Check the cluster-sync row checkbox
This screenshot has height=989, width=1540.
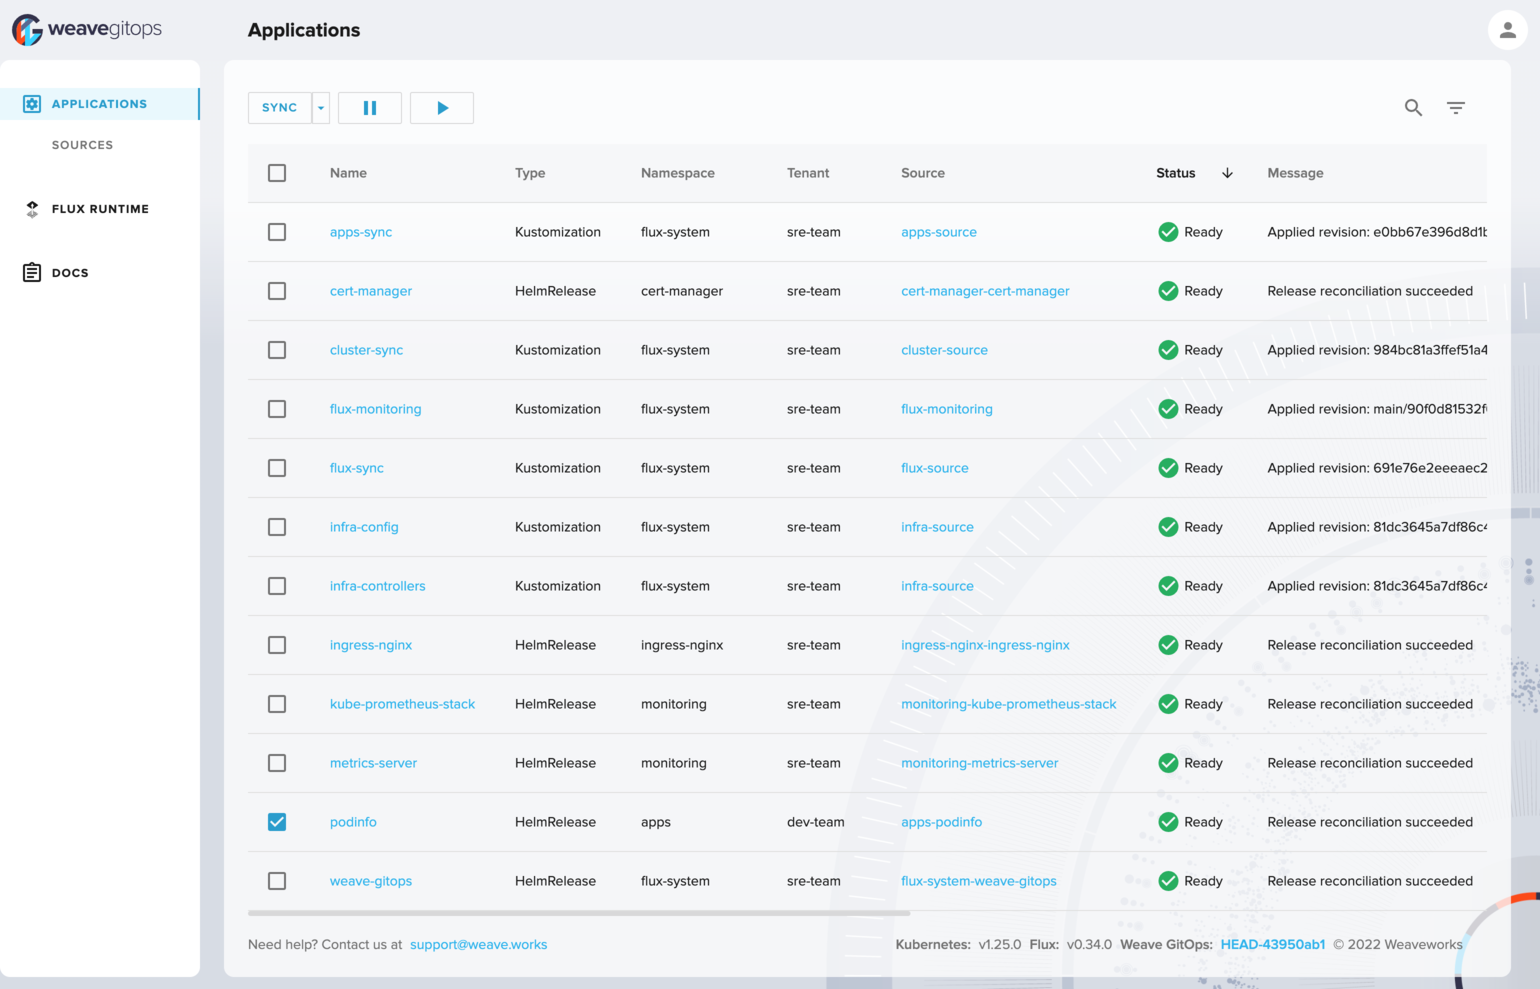click(x=277, y=350)
